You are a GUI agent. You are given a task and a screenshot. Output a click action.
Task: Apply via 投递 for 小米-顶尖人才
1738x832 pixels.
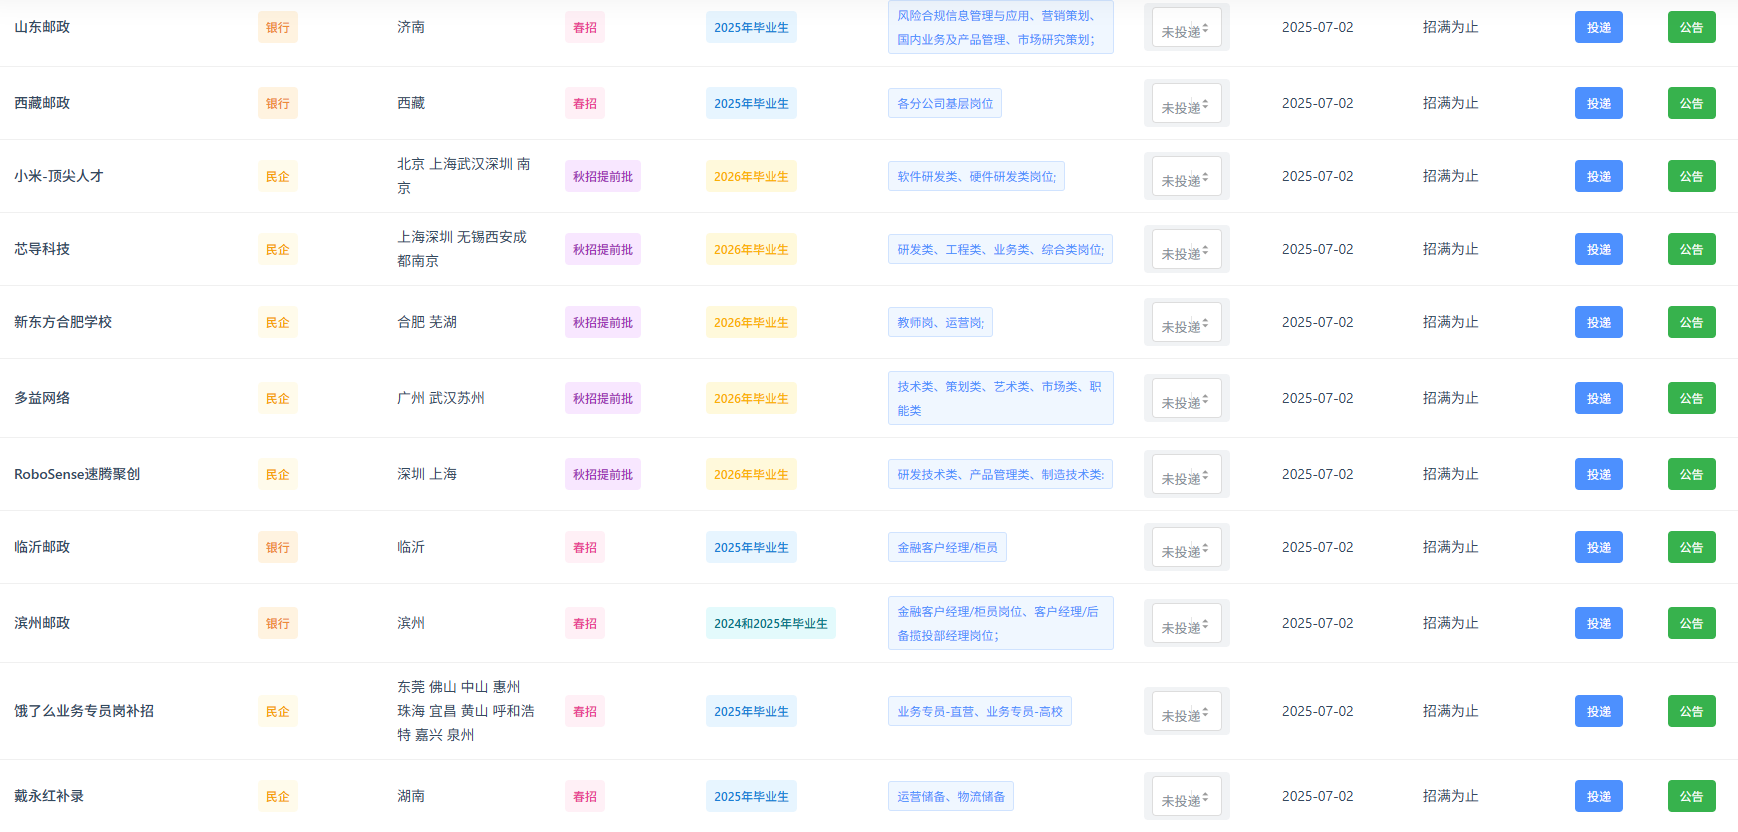point(1598,176)
